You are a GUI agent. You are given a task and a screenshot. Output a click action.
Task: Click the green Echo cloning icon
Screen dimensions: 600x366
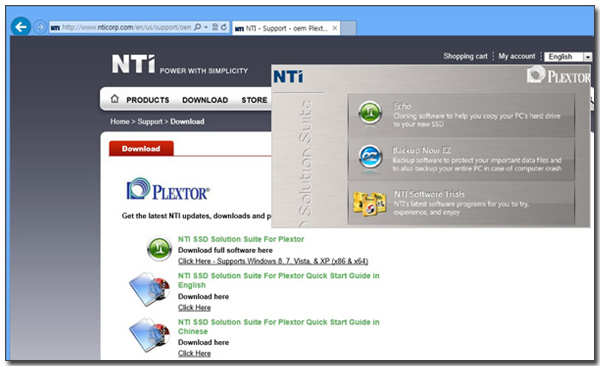click(x=370, y=113)
